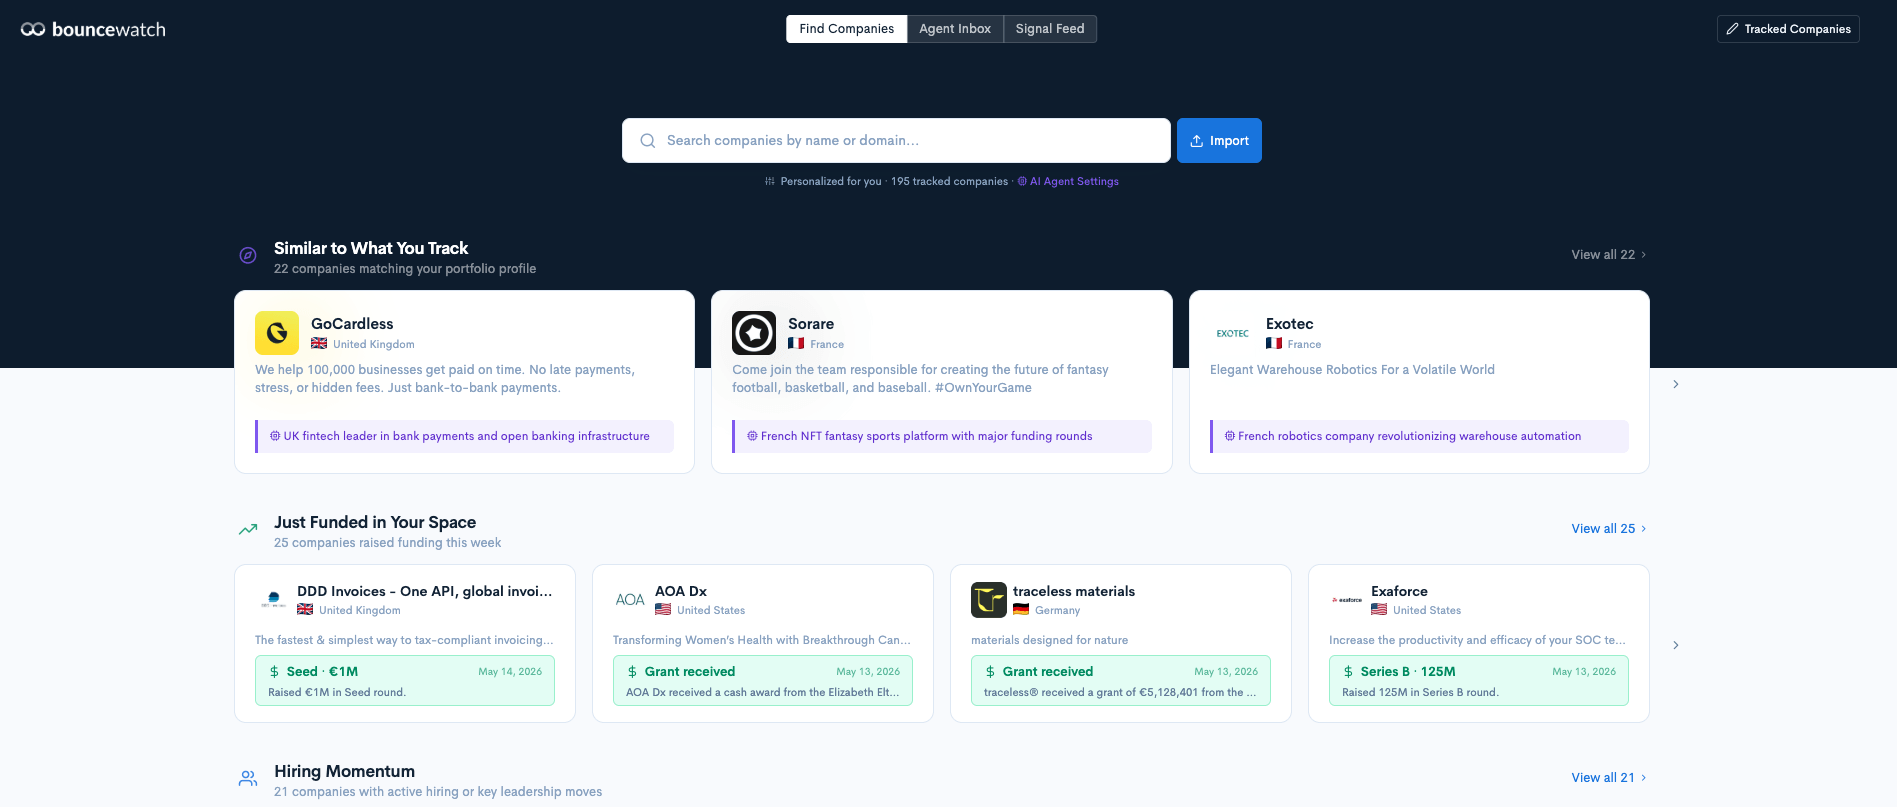Viewport: 1897px width, 807px height.
Task: Click the AOA Dx Grant received badge
Action: tap(763, 681)
